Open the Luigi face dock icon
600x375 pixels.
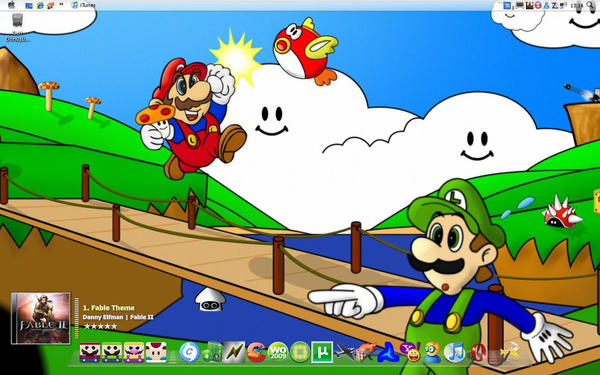[x=112, y=352]
